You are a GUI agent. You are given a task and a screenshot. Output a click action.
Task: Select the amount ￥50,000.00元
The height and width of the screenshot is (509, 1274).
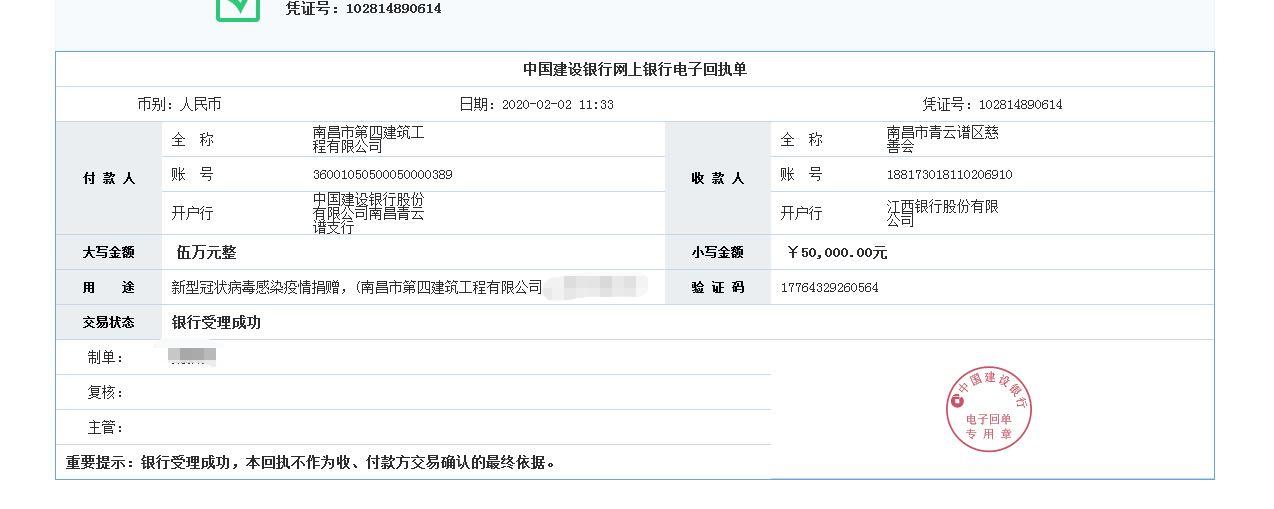(x=837, y=252)
